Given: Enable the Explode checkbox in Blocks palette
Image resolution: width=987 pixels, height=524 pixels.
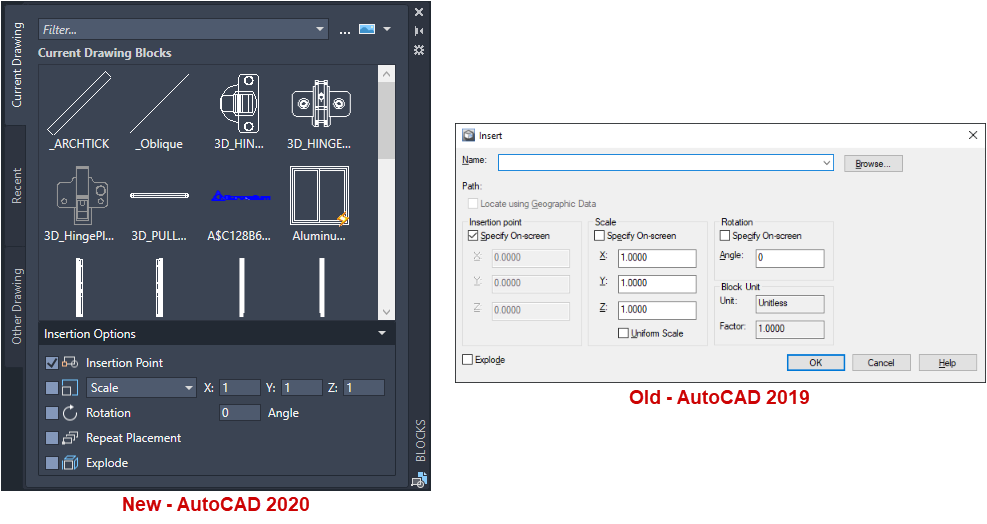Looking at the screenshot, I should click(52, 463).
